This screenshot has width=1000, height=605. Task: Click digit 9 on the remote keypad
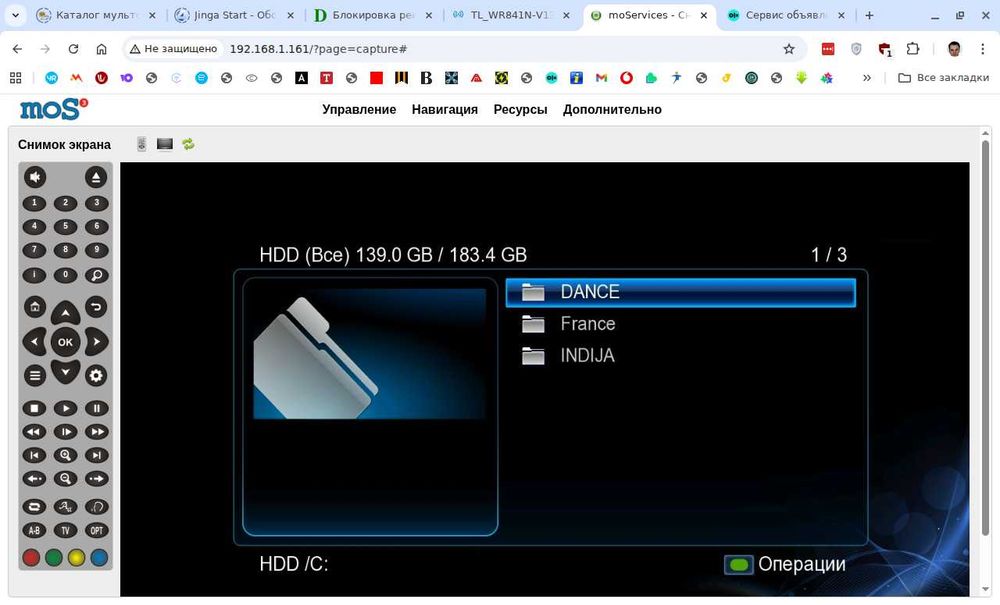(x=96, y=250)
